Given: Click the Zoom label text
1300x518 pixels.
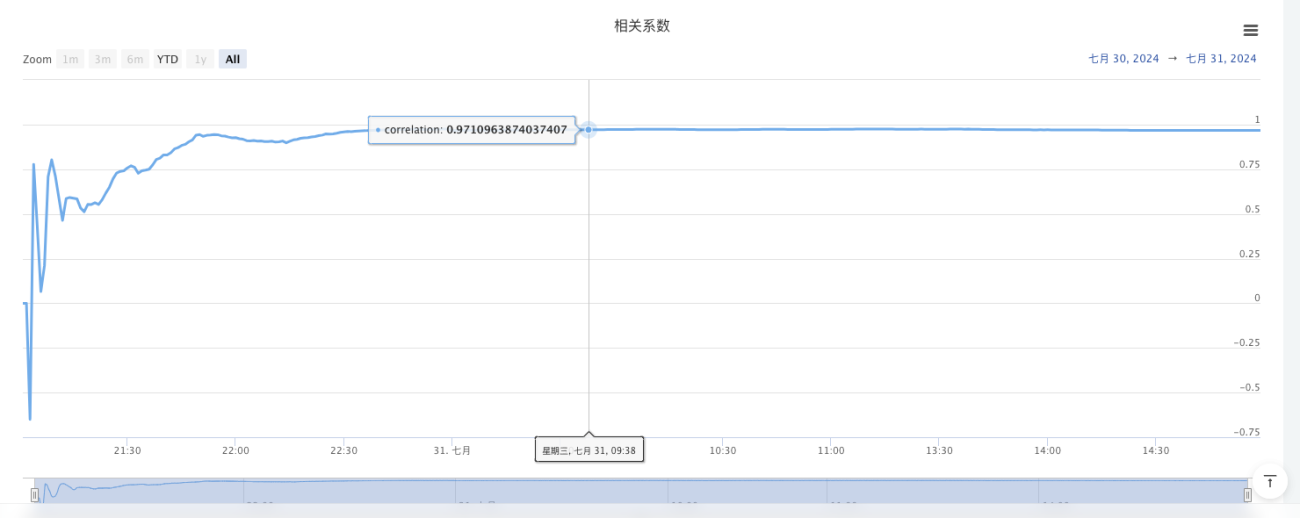Looking at the screenshot, I should click(x=37, y=59).
